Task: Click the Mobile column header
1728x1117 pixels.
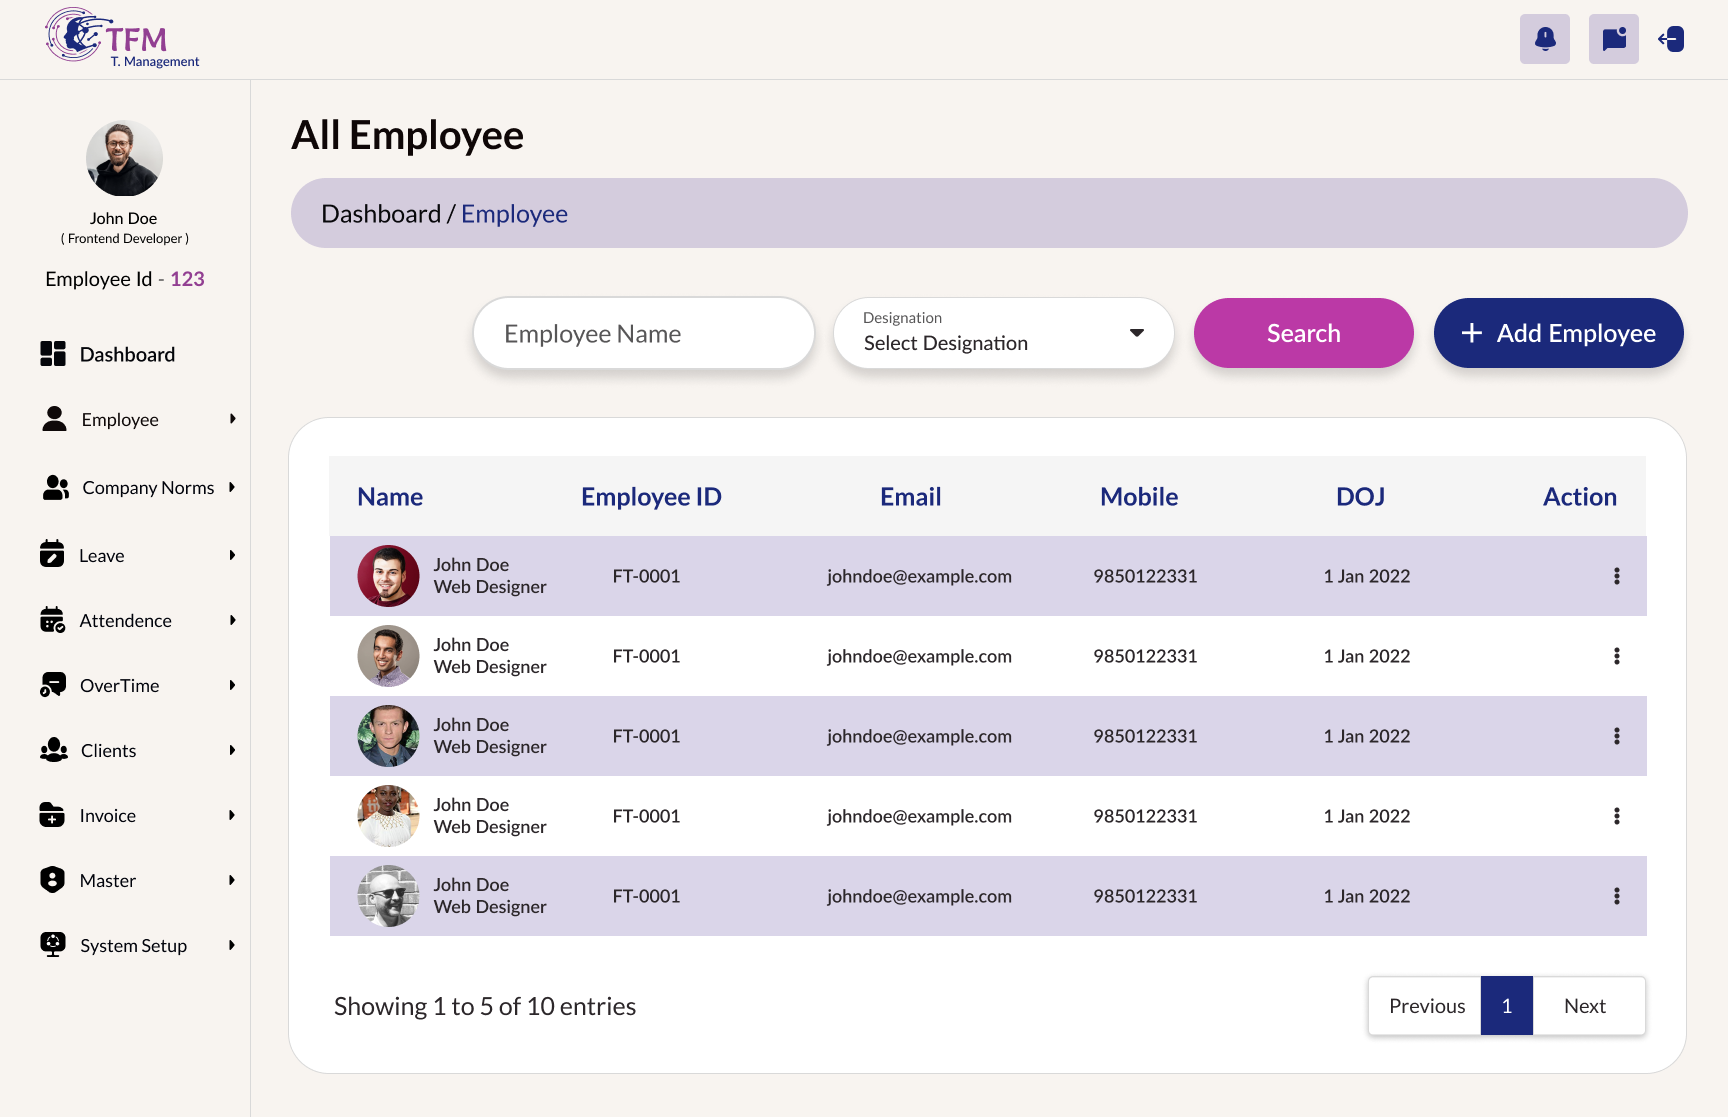Action: 1139,497
